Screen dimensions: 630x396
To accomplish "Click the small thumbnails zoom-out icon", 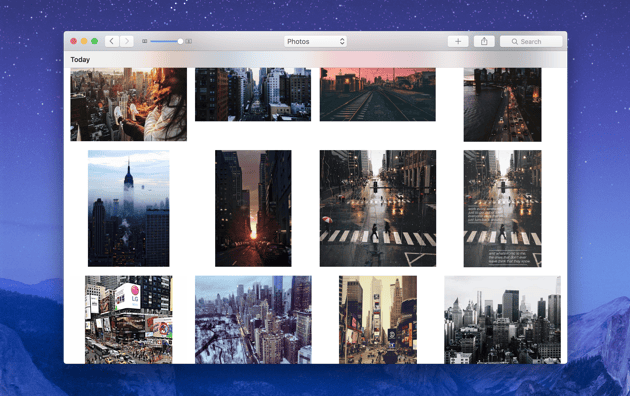I will point(145,41).
